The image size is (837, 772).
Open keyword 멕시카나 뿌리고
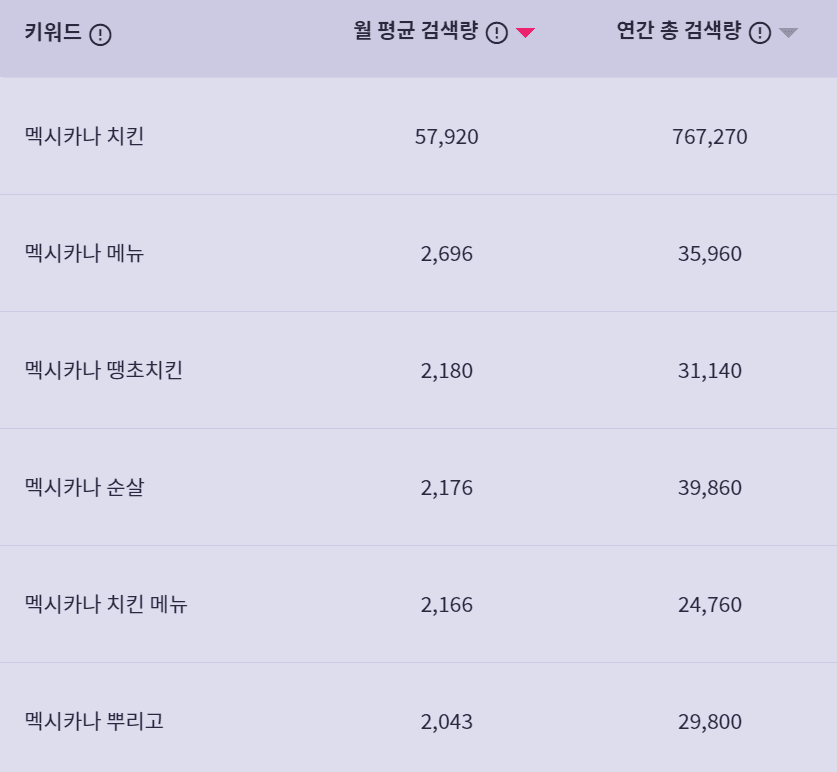click(x=94, y=722)
